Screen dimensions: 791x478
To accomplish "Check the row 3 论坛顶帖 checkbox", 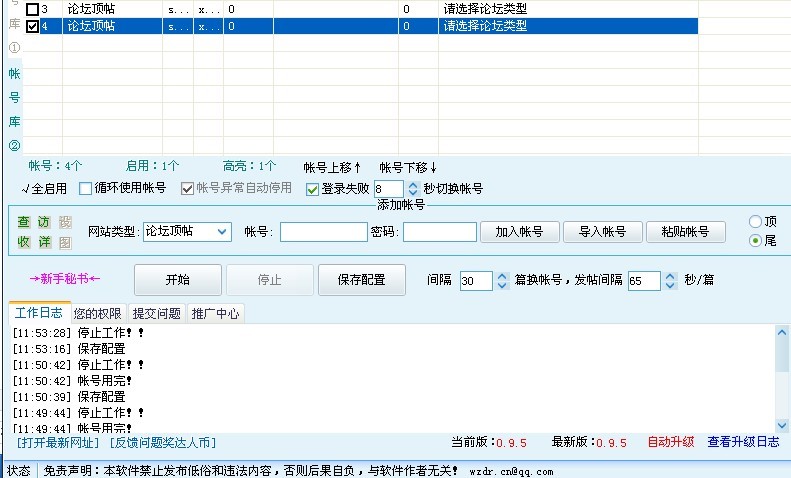I will coord(33,9).
